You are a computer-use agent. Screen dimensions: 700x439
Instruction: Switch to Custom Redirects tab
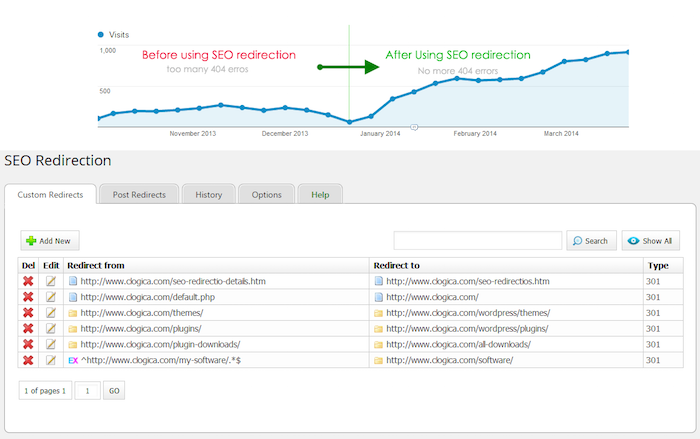50,194
